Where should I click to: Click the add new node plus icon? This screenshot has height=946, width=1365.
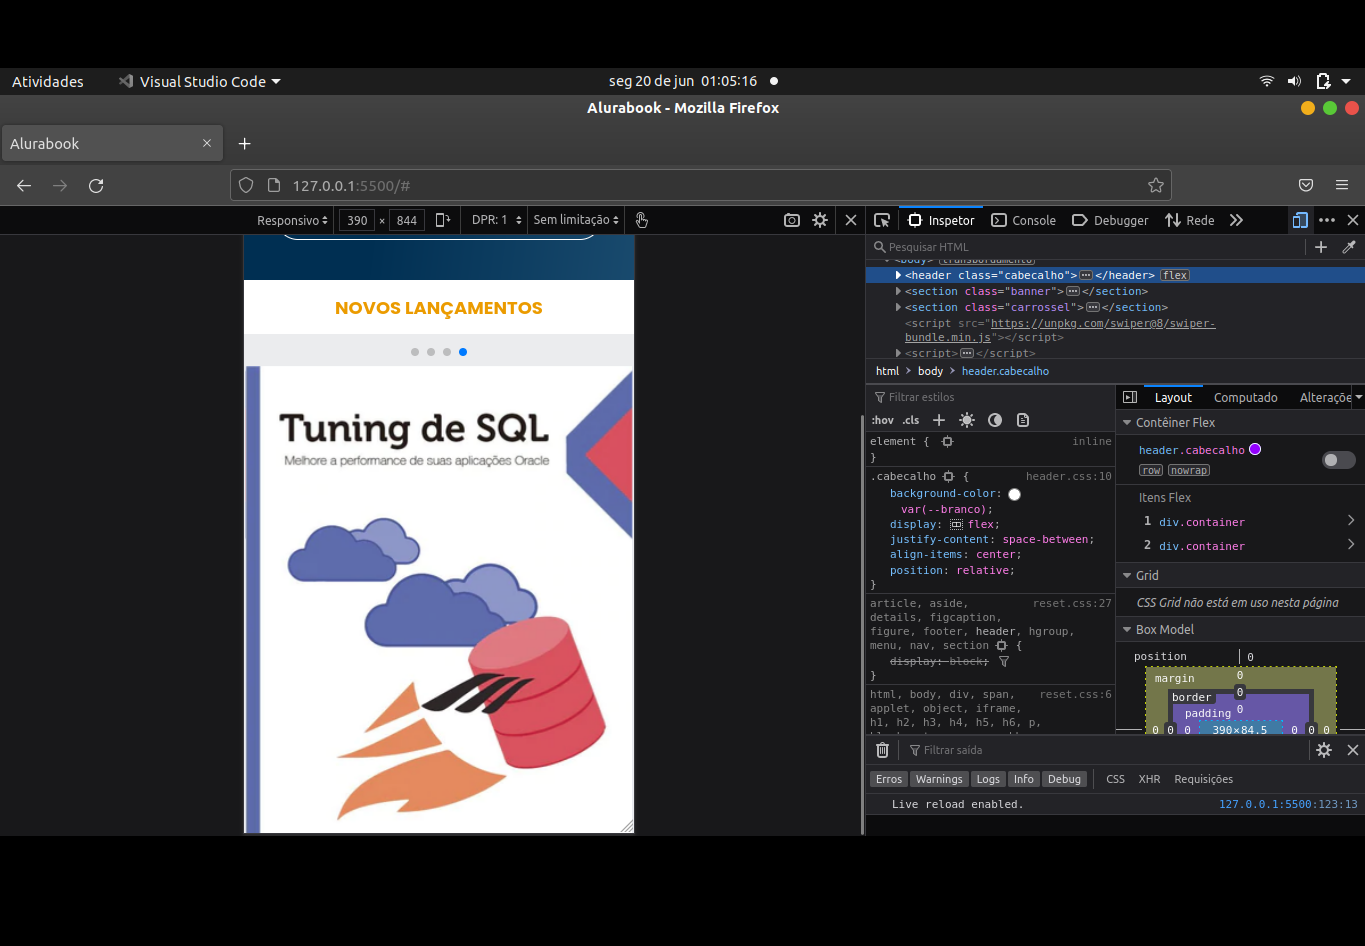pos(1321,247)
